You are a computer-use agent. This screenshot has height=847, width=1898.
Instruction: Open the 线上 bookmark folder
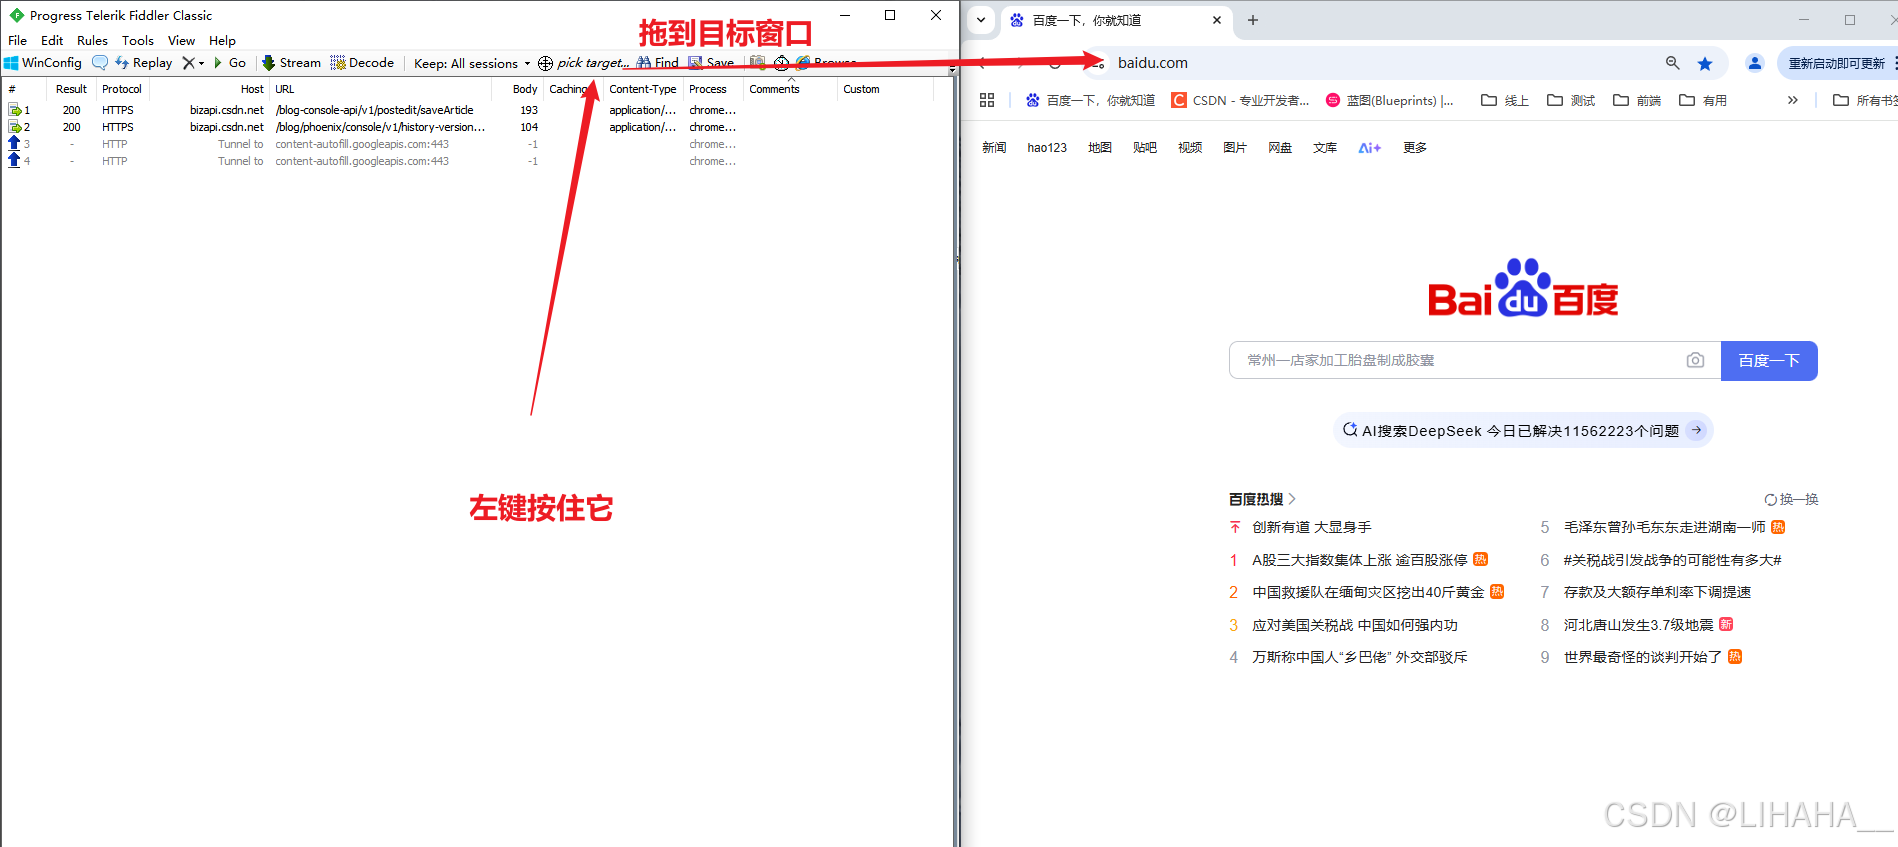pos(1505,100)
